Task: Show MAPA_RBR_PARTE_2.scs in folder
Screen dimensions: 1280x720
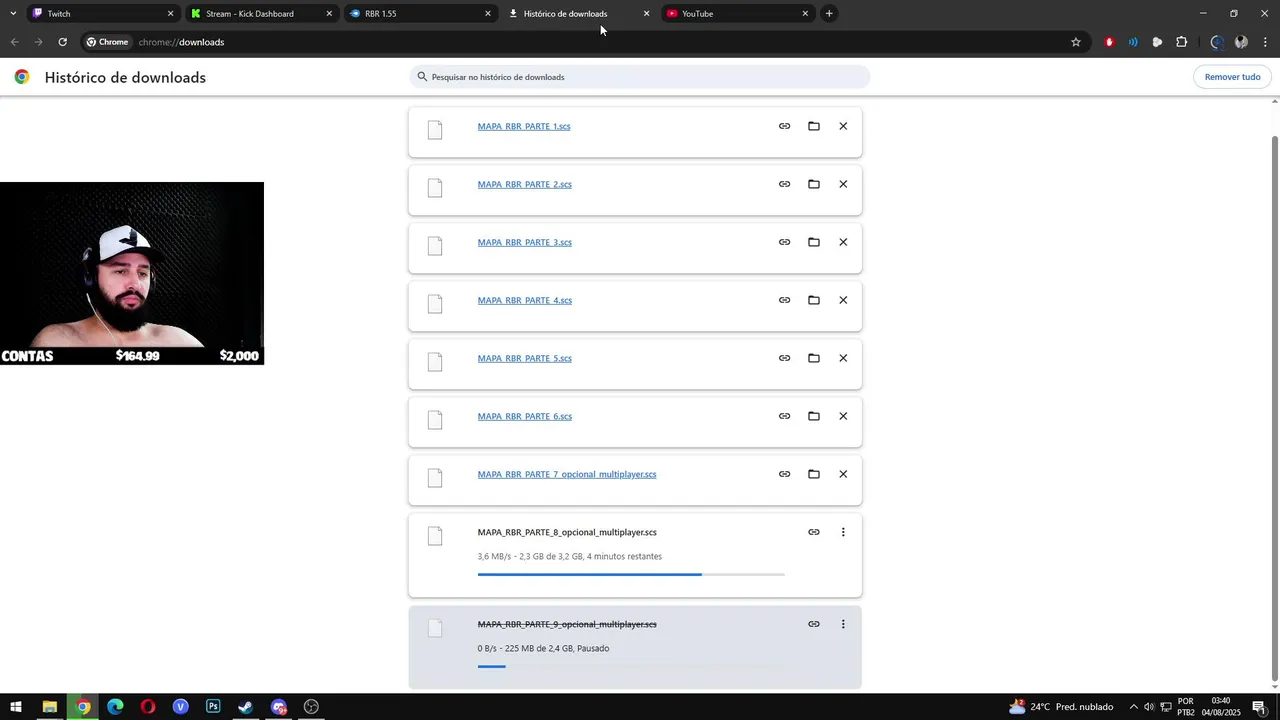Action: pos(814,184)
